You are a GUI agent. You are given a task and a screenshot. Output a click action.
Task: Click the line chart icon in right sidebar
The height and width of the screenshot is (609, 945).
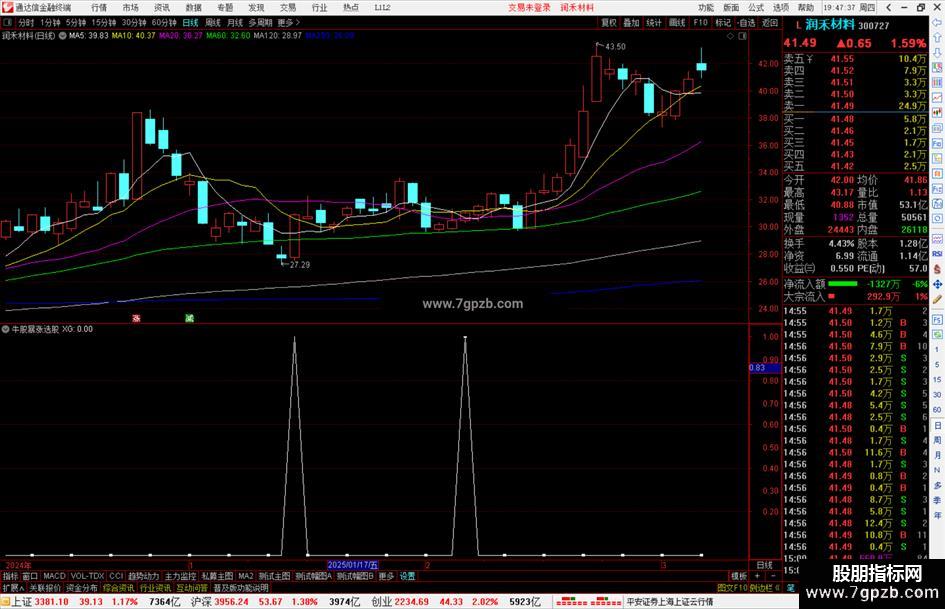tap(937, 98)
